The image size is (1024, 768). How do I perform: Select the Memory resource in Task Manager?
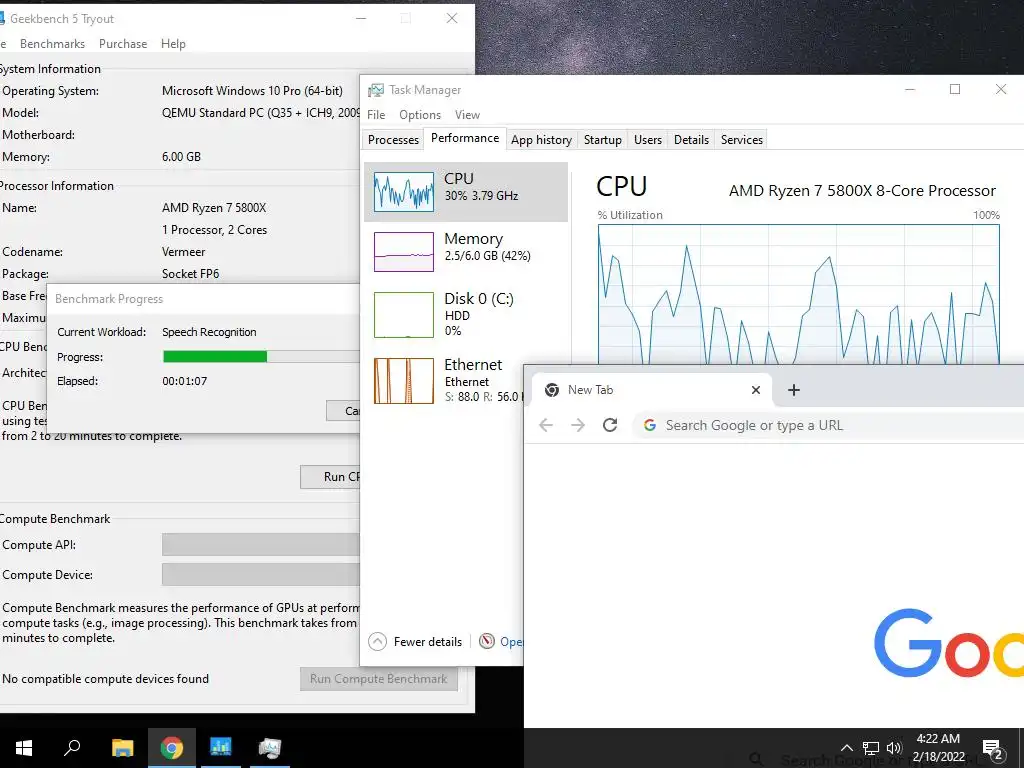(466, 251)
